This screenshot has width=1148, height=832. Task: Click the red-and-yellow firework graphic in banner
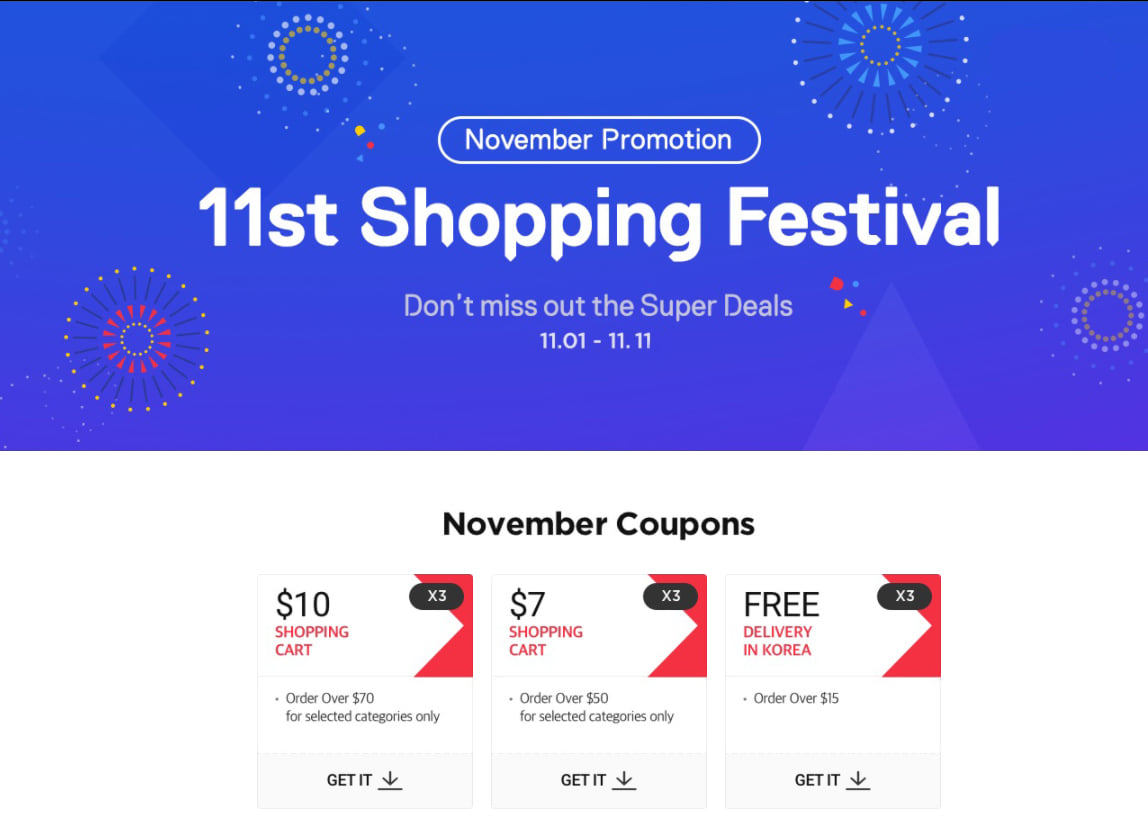click(x=136, y=339)
